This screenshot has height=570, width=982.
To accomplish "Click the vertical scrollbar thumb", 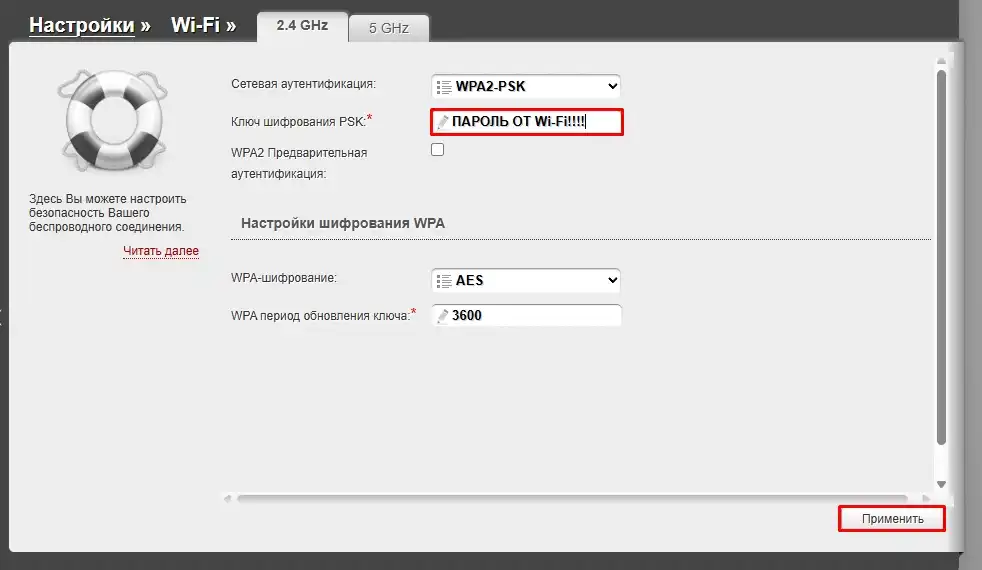I will [x=941, y=257].
